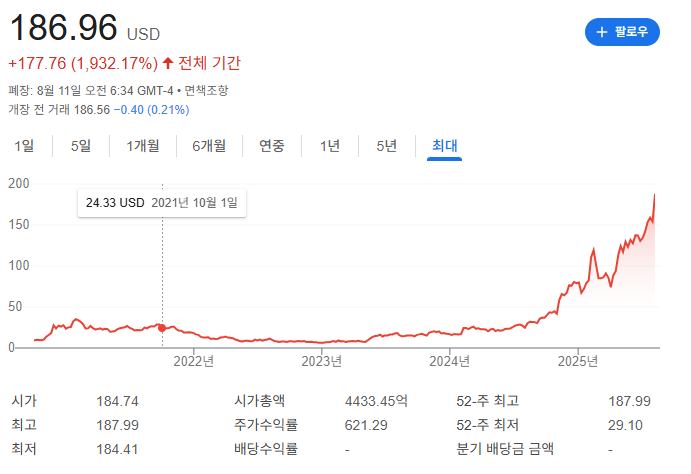Click the 주가수익률 value 621.29
Image resolution: width=691 pixels, height=474 pixels.
click(x=366, y=425)
